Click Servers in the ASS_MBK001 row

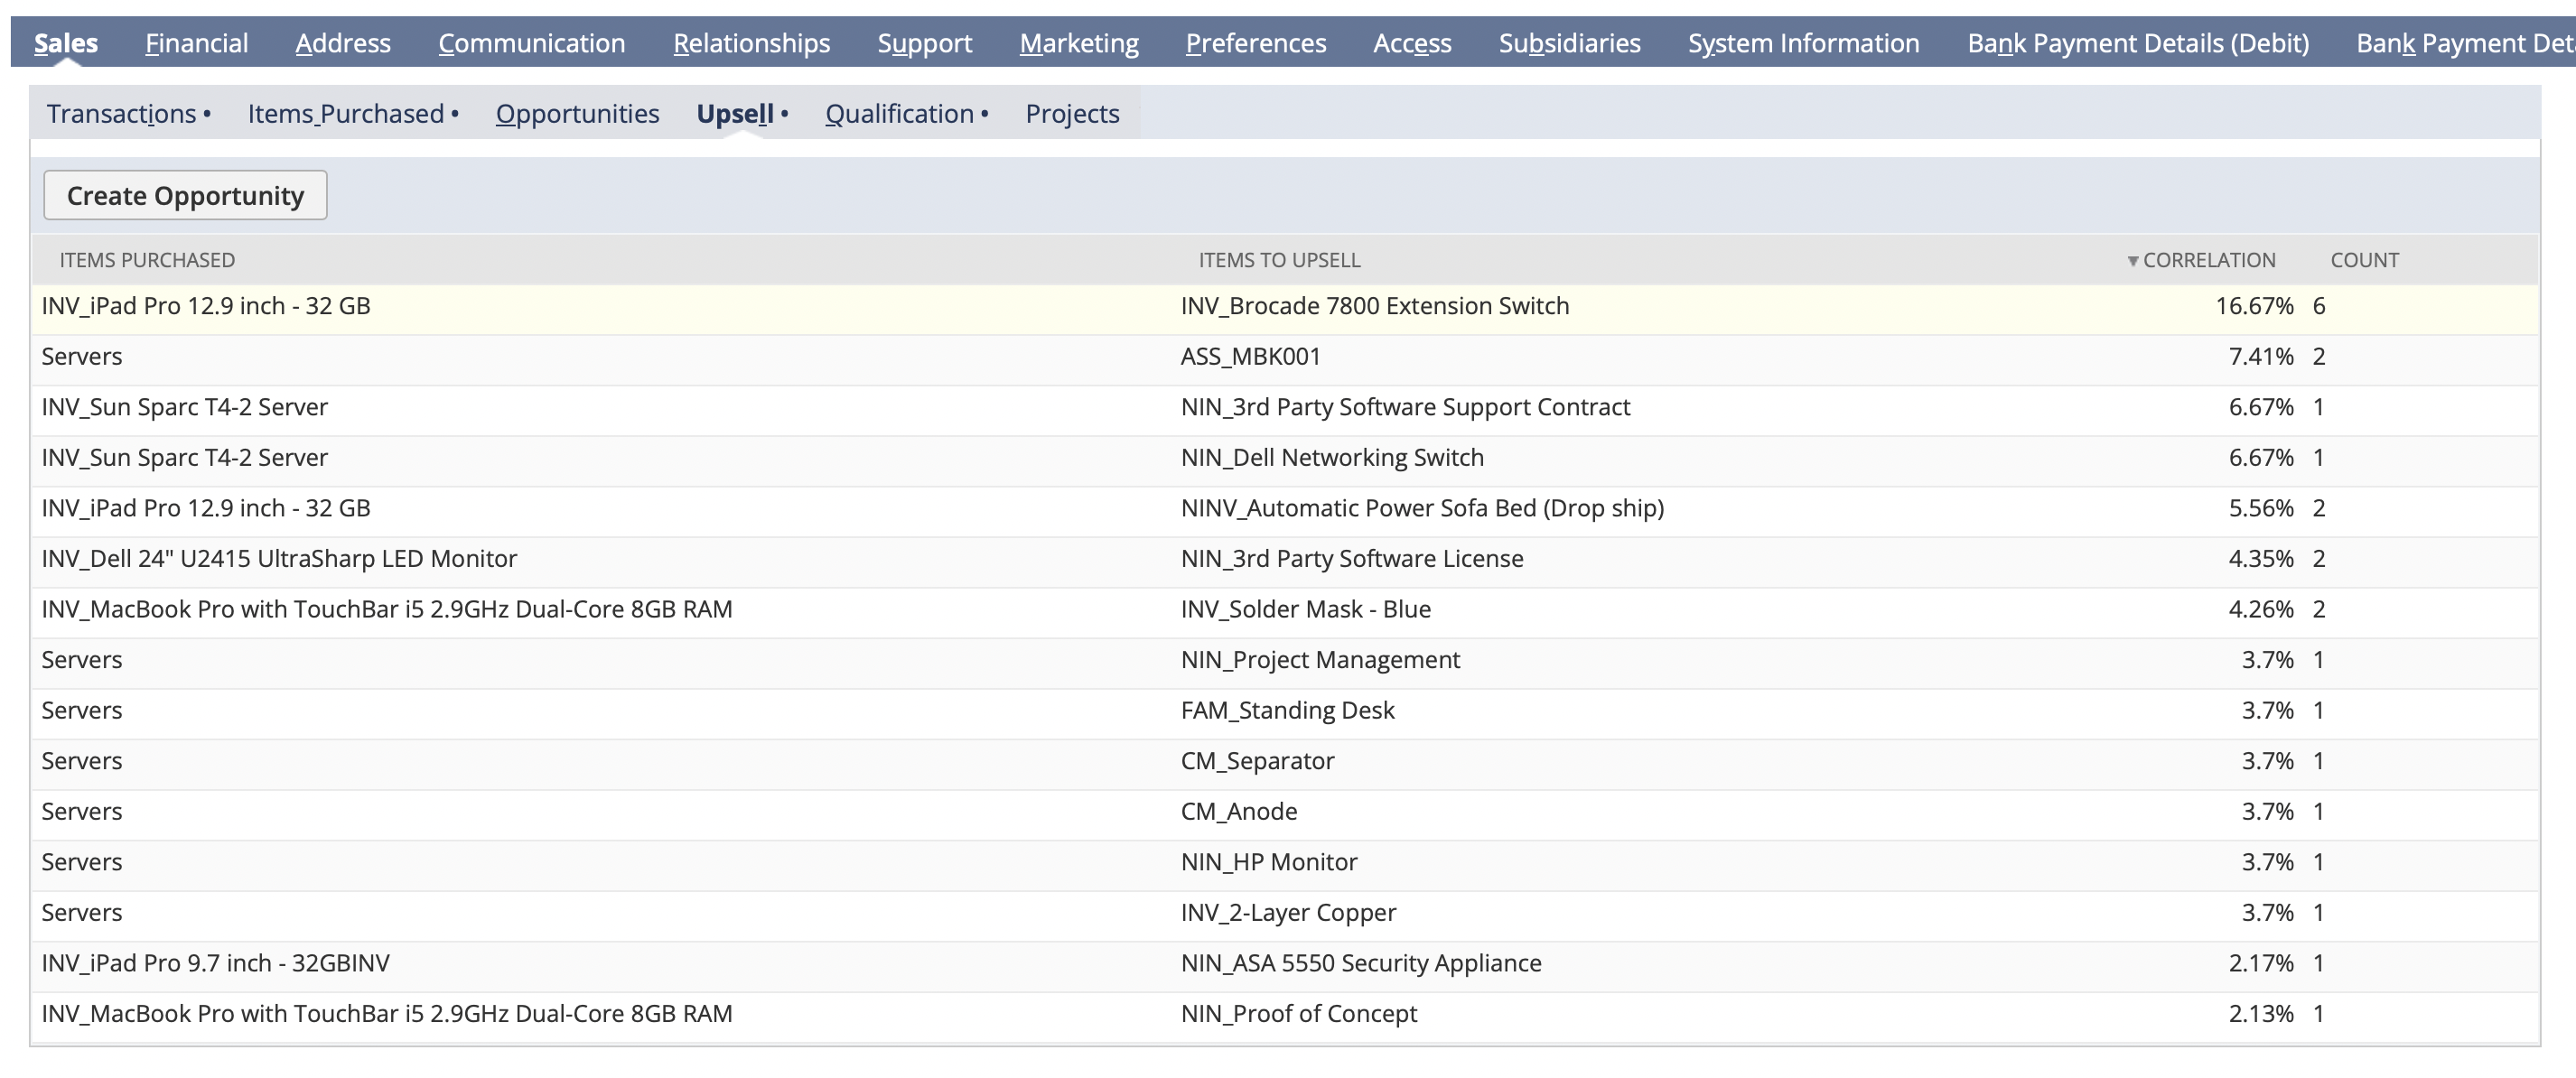(x=81, y=357)
